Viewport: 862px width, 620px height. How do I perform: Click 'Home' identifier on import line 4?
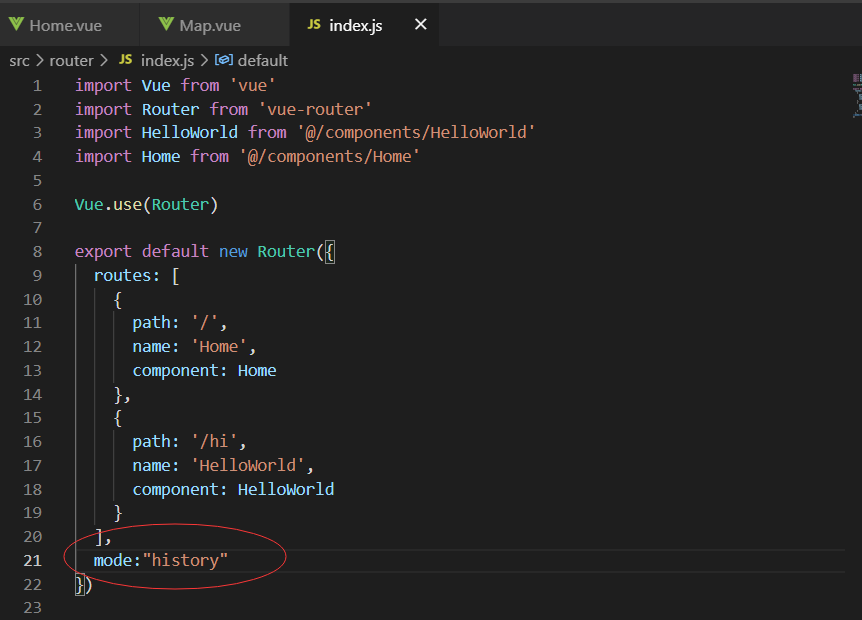tap(161, 157)
